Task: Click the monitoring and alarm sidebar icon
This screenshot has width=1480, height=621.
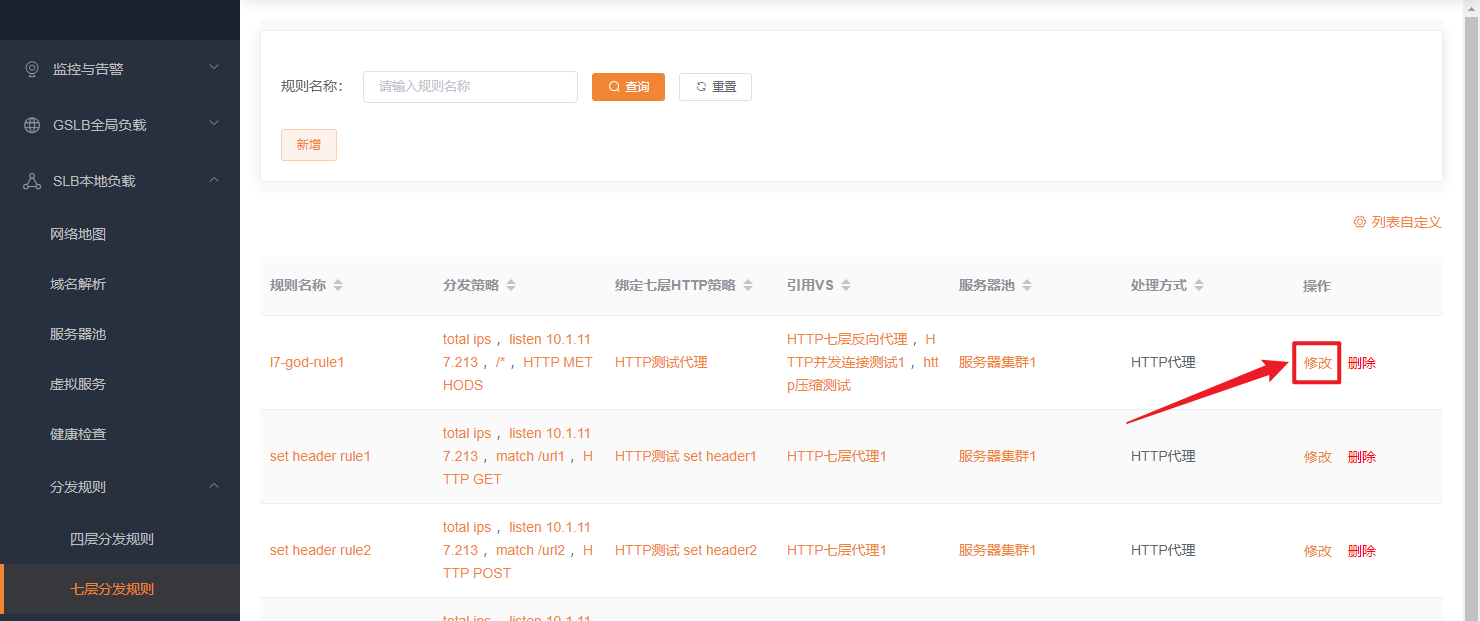Action: coord(32,69)
